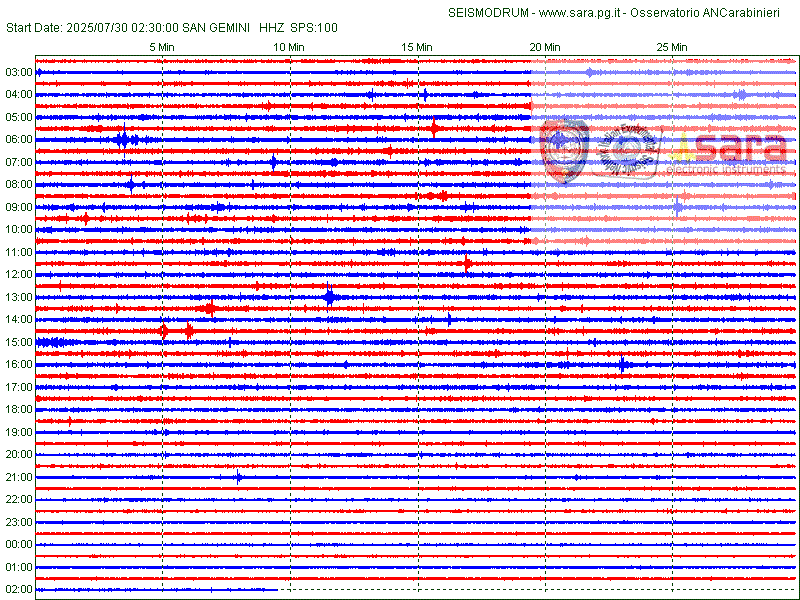Click the 17:00 time label
The width and height of the screenshot is (800, 600).
19,387
